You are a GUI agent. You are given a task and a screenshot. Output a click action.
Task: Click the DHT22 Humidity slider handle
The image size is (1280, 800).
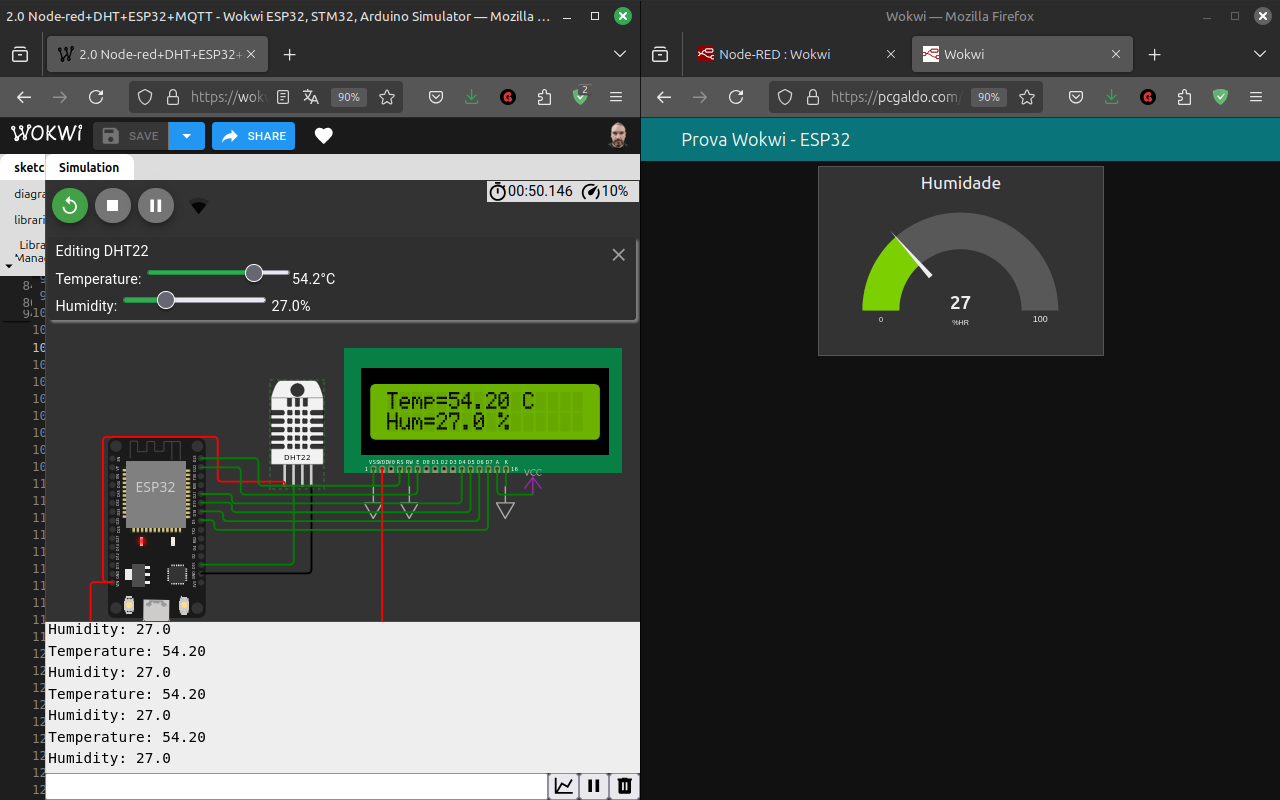(x=166, y=300)
